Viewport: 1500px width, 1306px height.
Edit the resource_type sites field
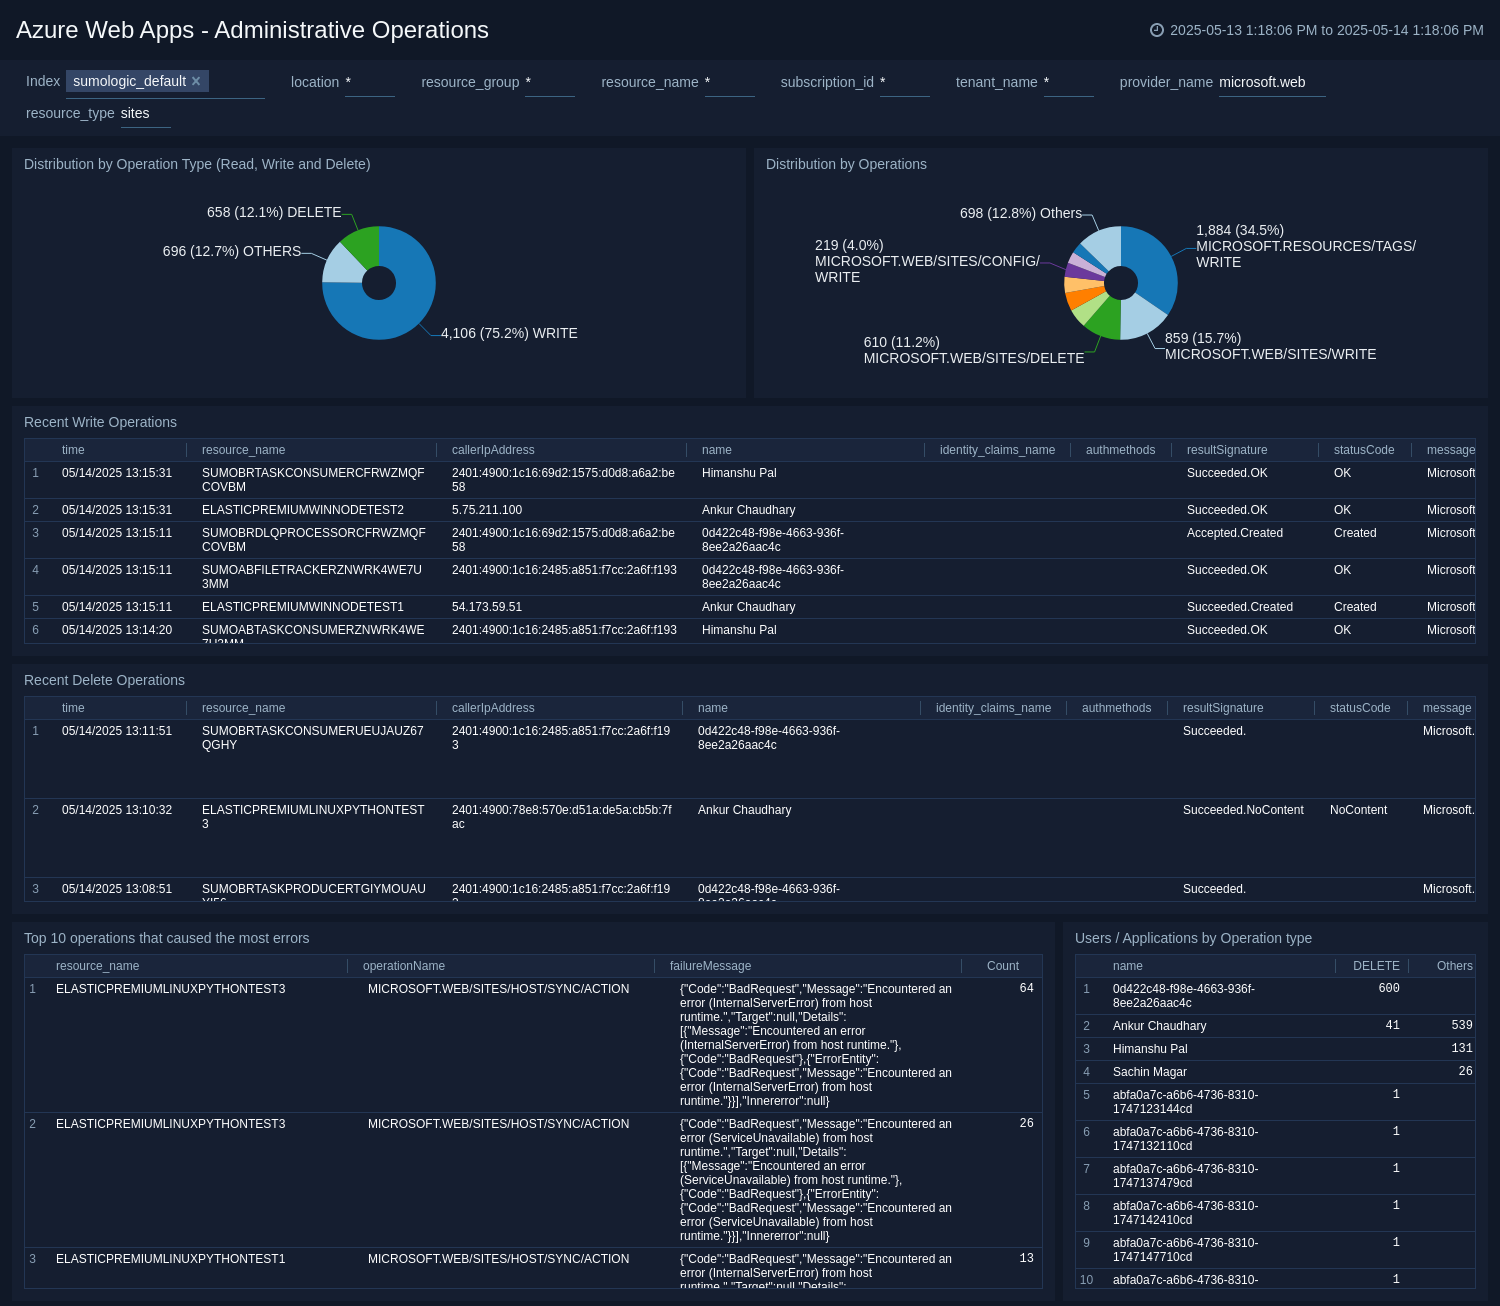(145, 113)
